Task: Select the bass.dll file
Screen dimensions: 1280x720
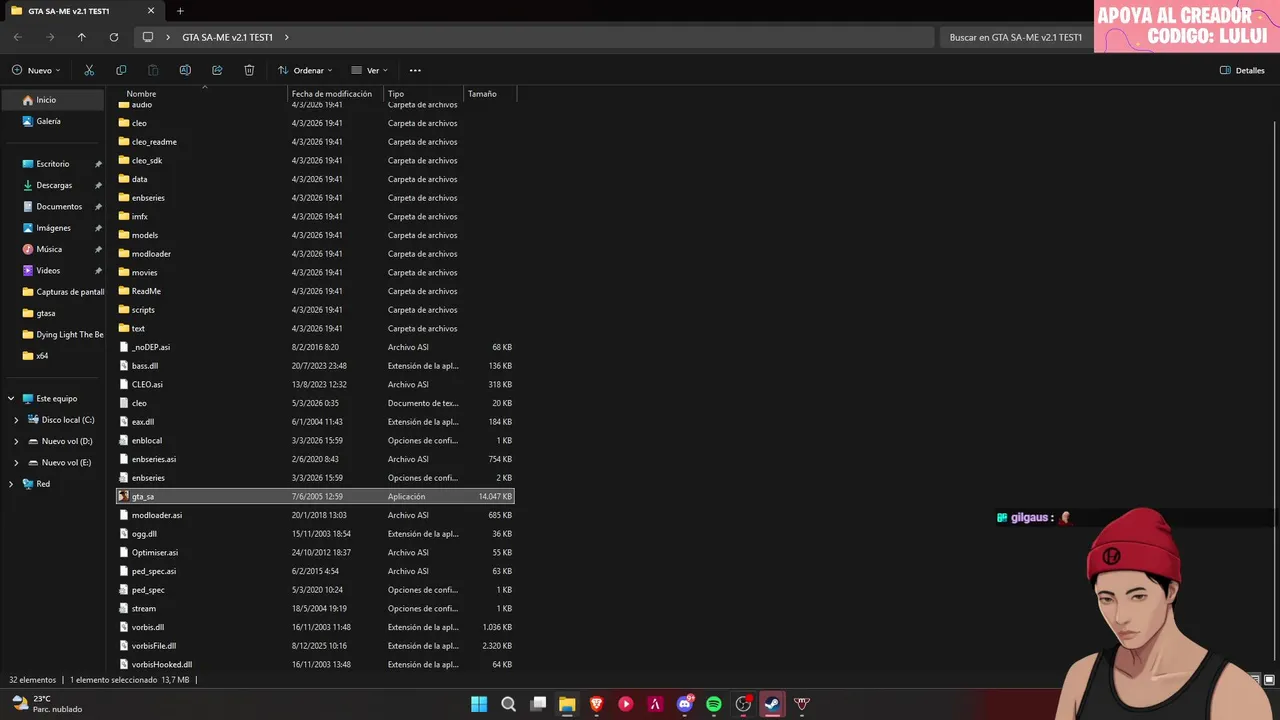Action: point(315,366)
